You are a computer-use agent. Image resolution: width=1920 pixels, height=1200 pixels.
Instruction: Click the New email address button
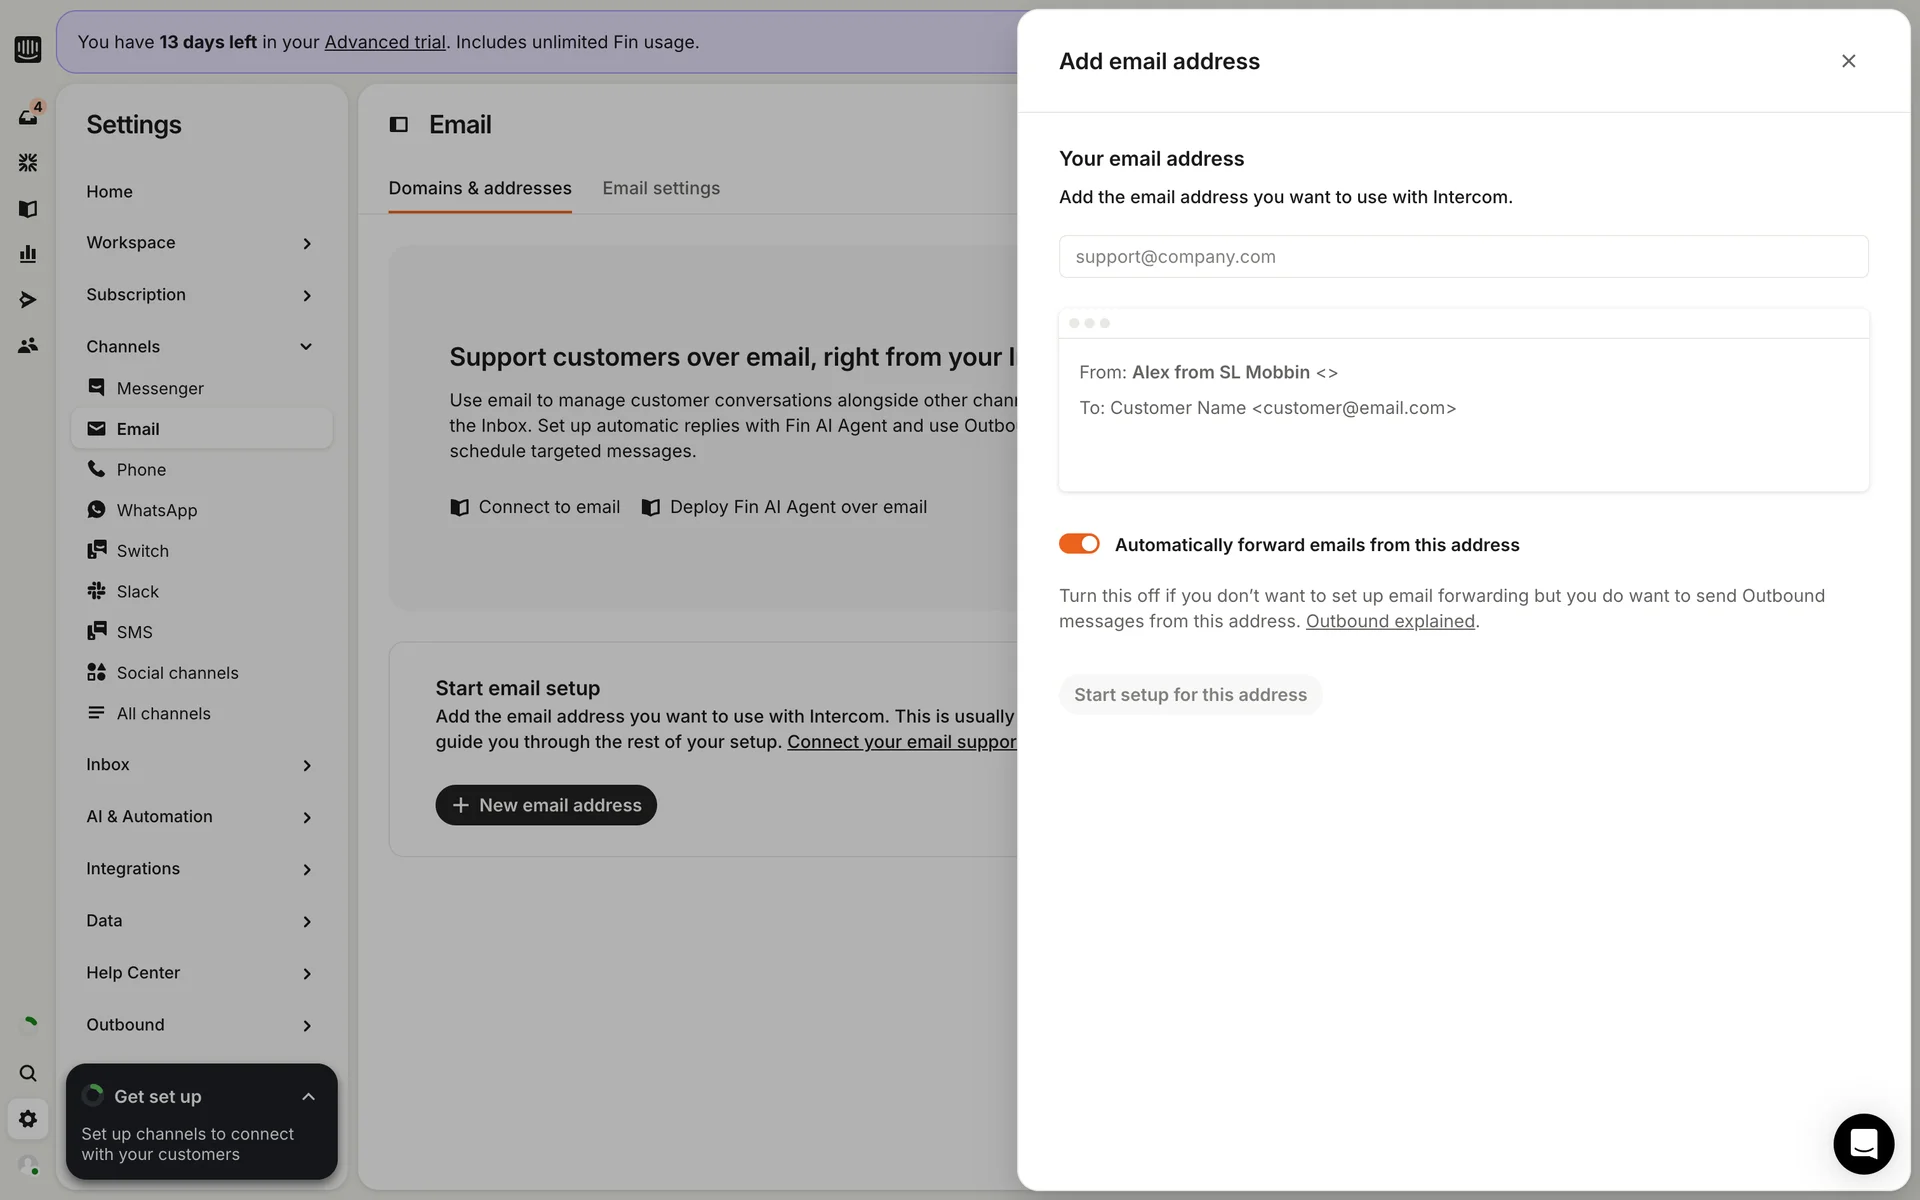point(546,805)
